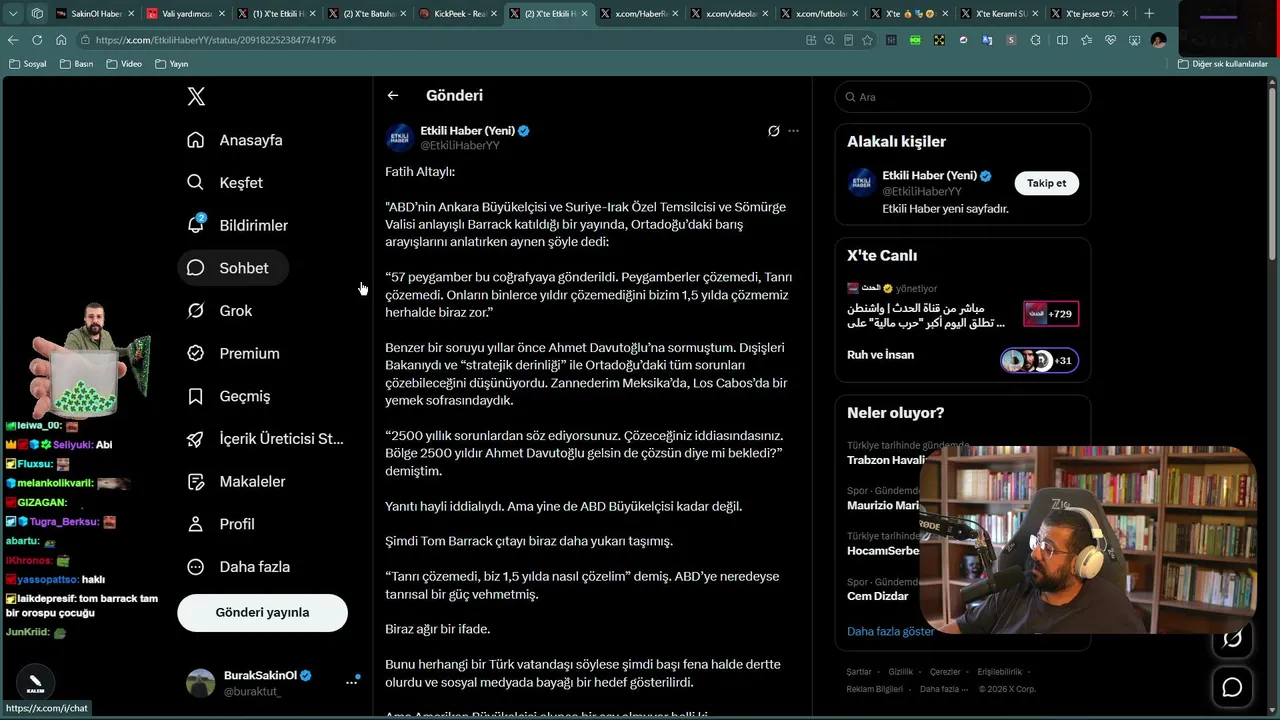The height and width of the screenshot is (720, 1280).
Task: Join the live space showing +729 listeners
Action: coord(1051,314)
